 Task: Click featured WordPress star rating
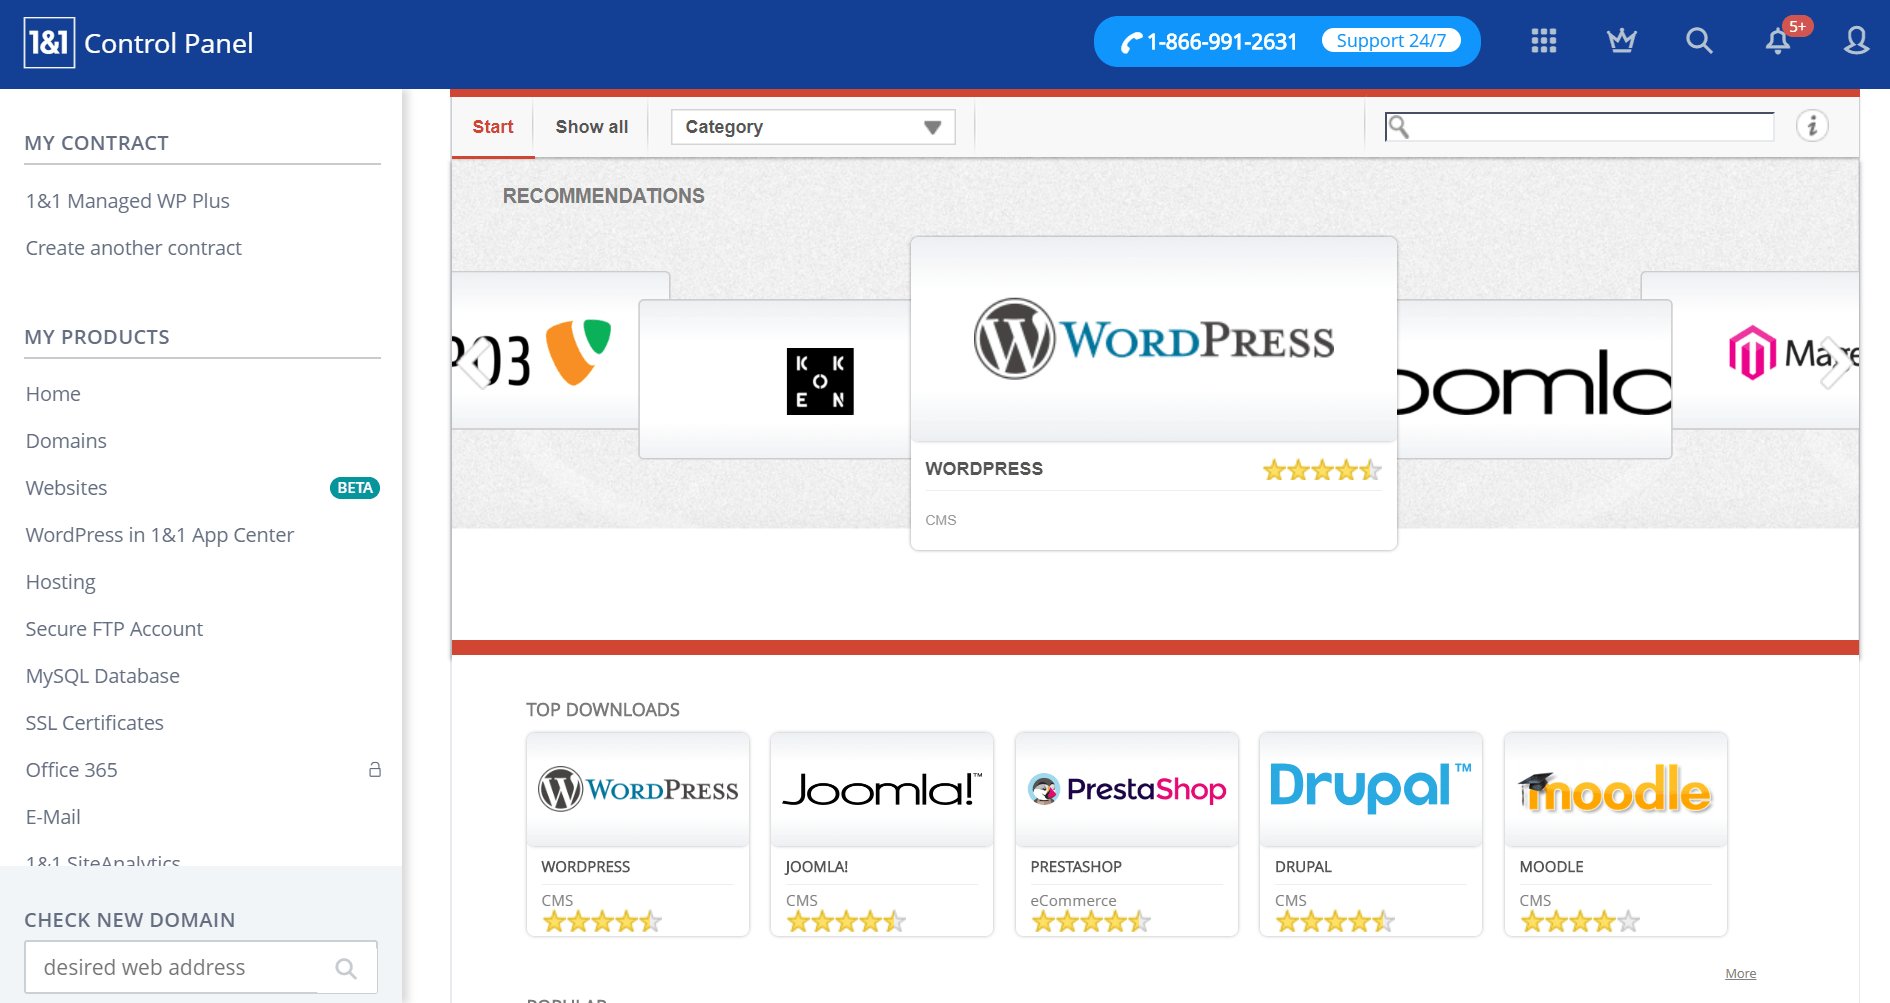pos(1322,469)
